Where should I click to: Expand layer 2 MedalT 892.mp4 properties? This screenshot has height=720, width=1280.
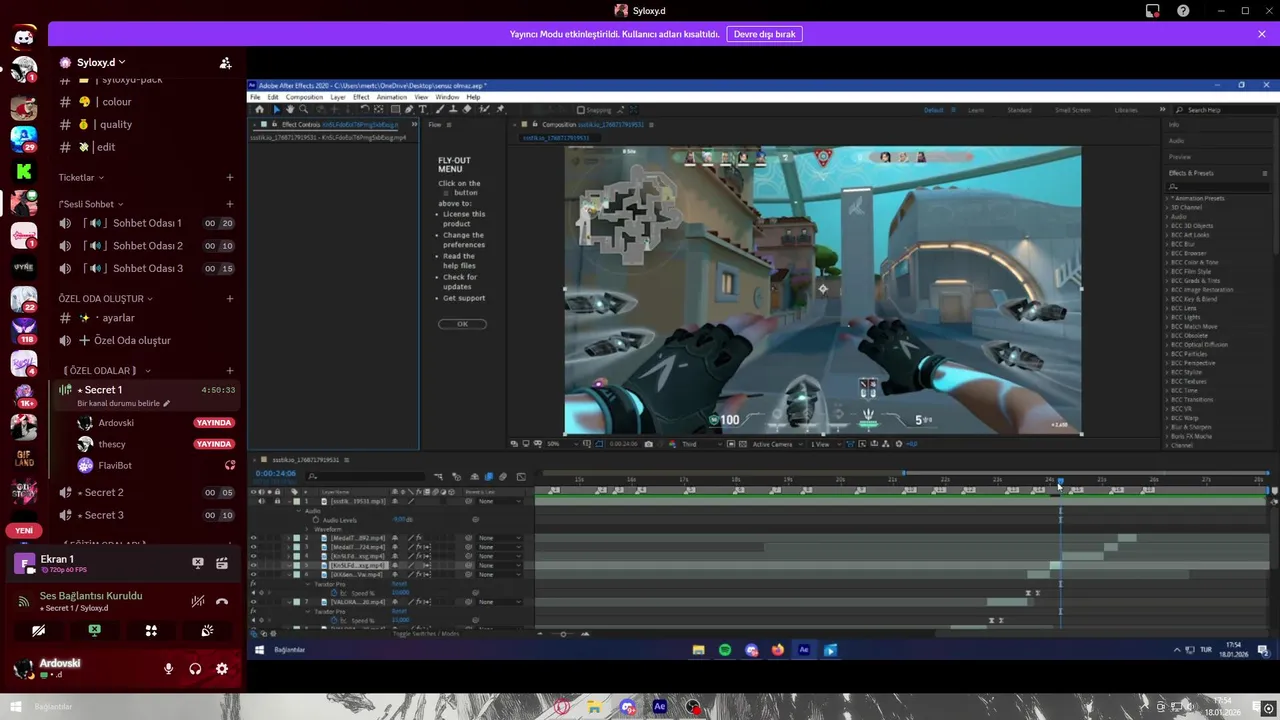pos(289,538)
